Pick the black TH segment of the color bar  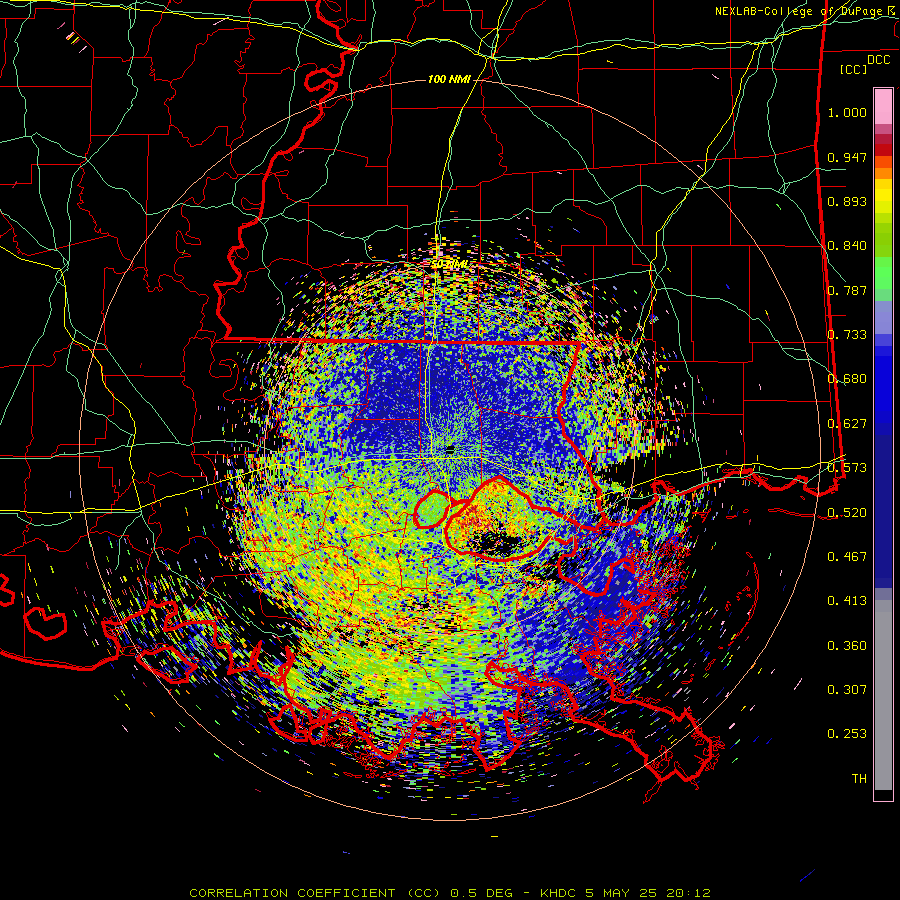[883, 794]
